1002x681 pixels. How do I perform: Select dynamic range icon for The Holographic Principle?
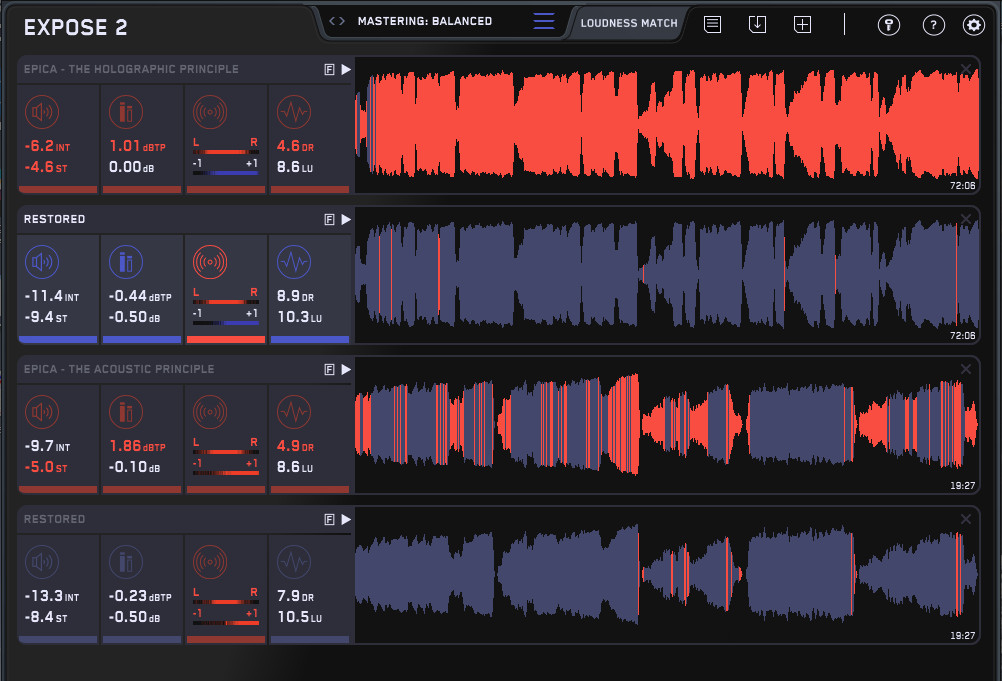(x=294, y=112)
